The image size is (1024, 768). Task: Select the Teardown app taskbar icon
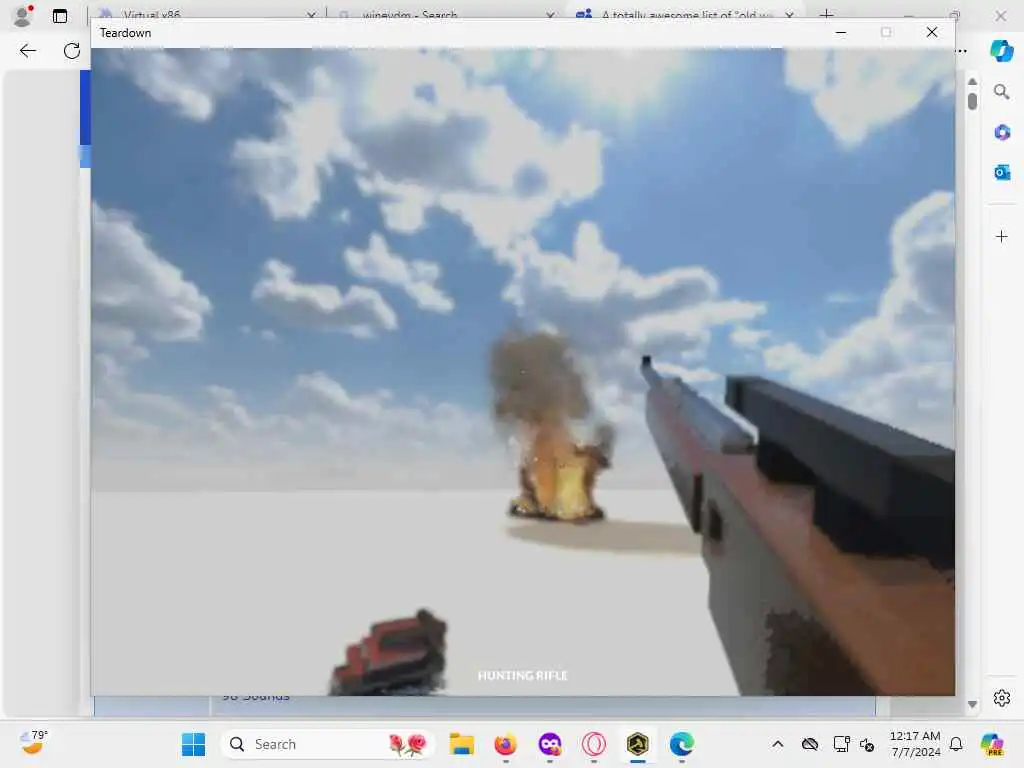pos(638,744)
